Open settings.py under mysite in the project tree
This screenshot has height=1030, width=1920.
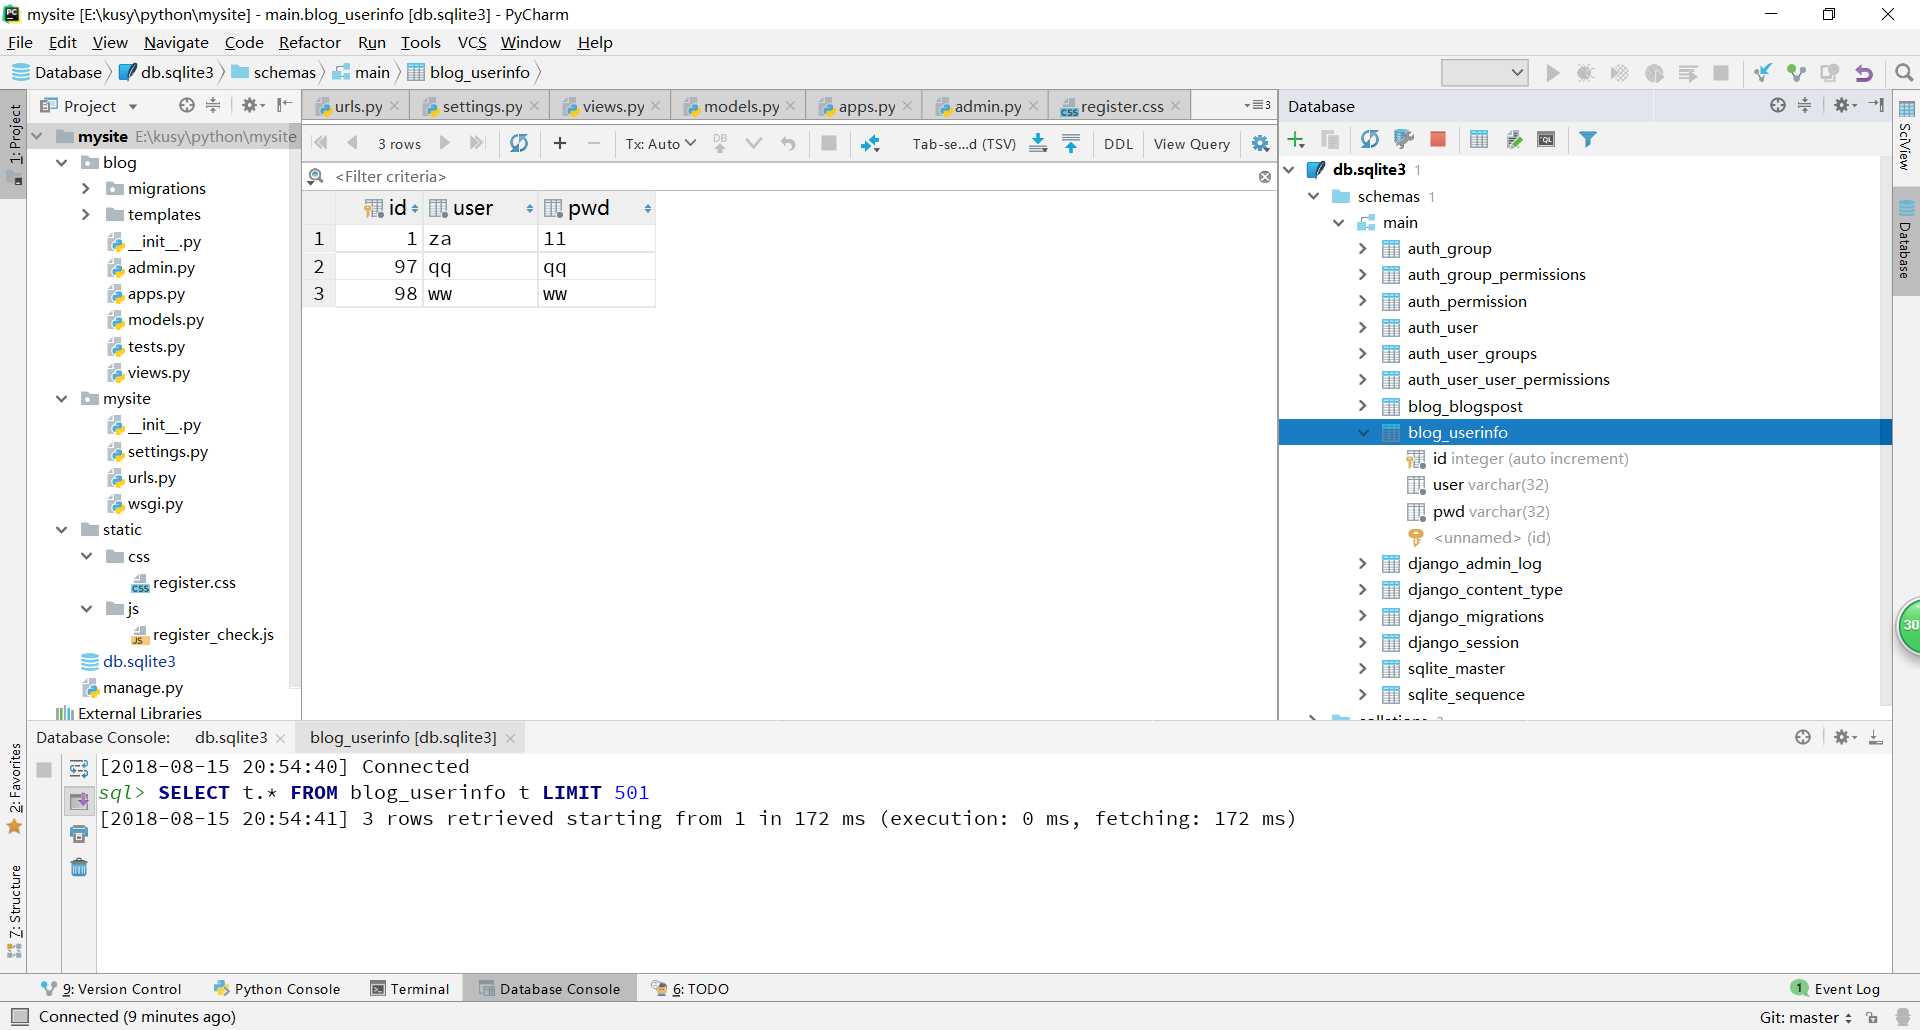pos(167,451)
